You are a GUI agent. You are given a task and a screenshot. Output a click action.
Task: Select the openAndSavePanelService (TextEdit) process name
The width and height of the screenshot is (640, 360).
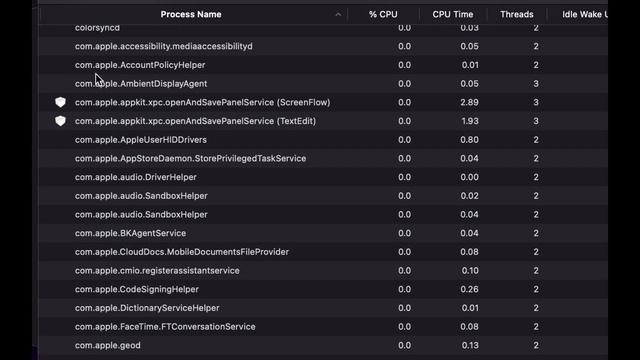point(195,121)
